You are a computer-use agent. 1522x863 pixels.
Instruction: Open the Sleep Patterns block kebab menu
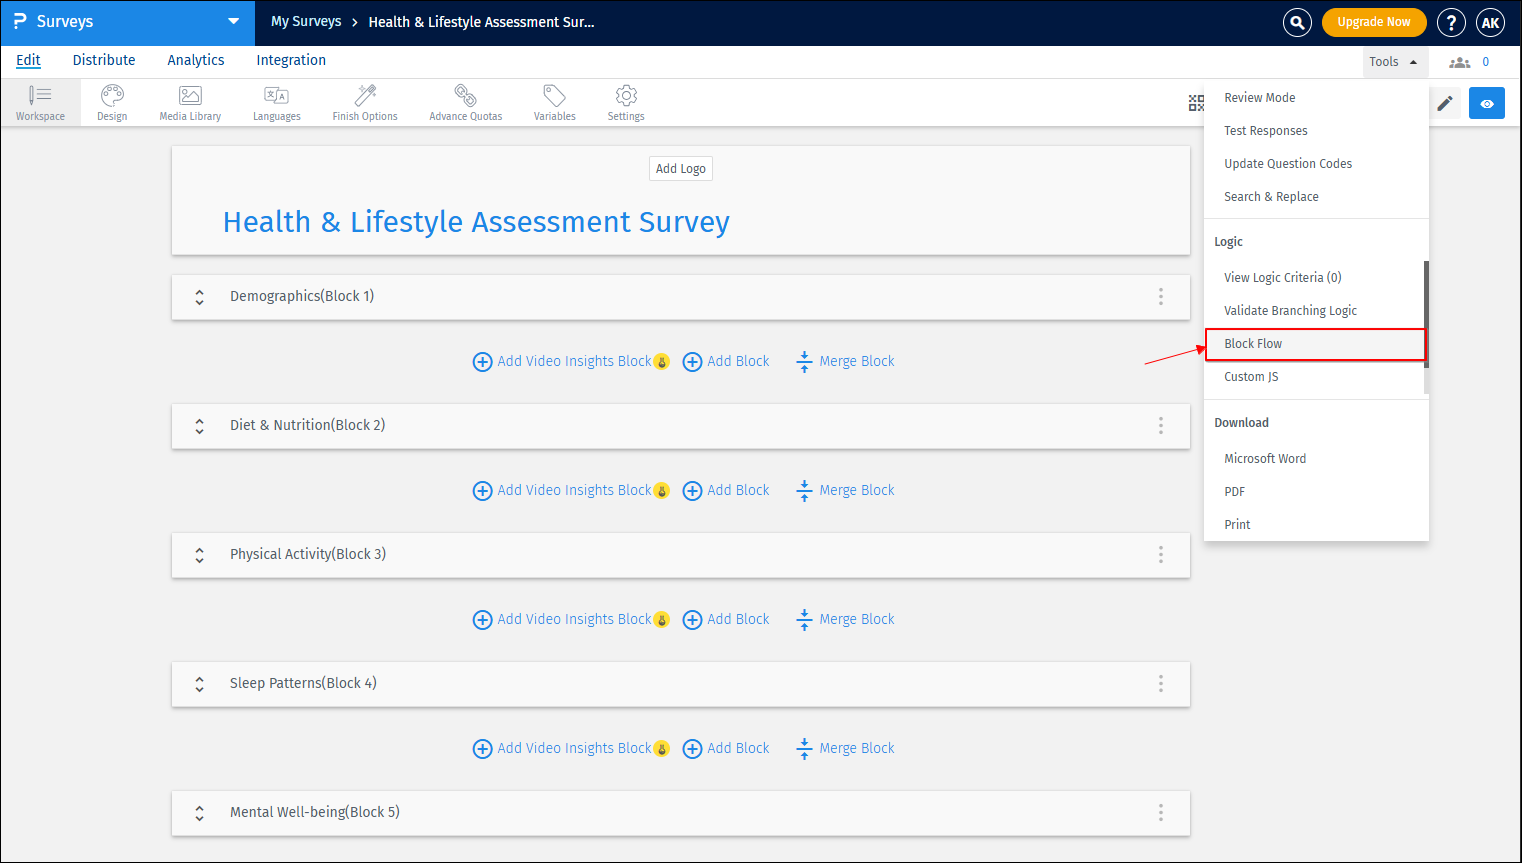[1160, 683]
